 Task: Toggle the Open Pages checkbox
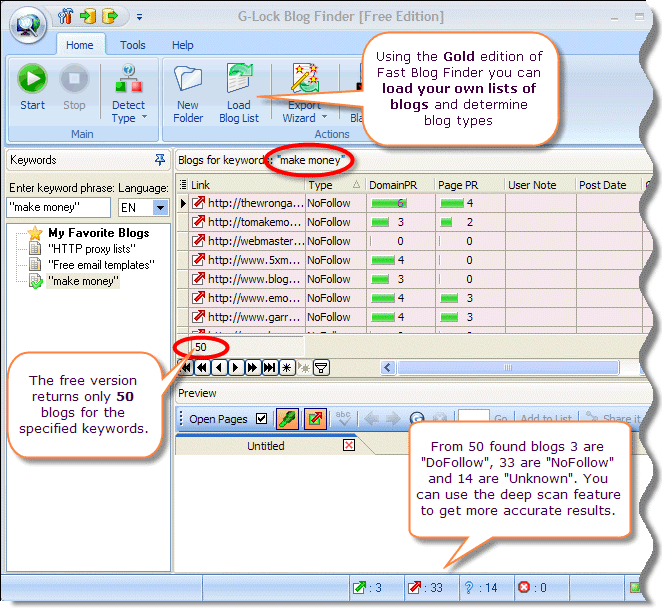pyautogui.click(x=262, y=419)
